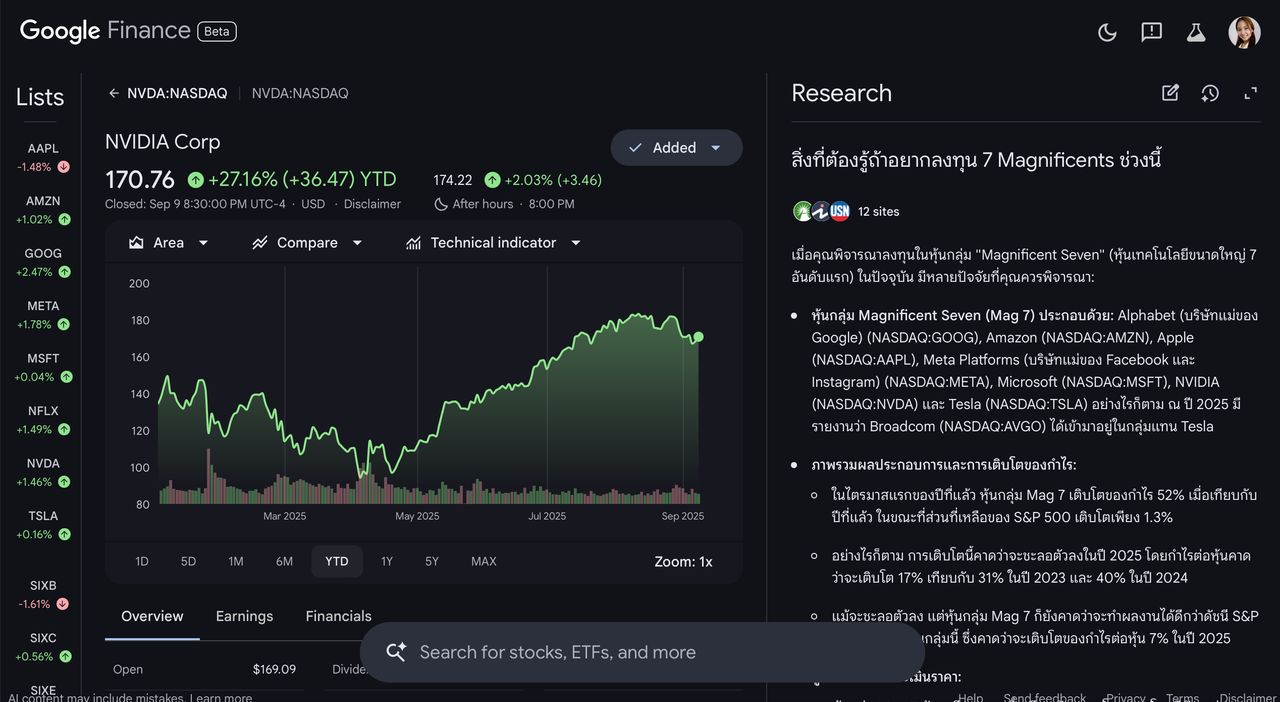
Task: Expand the Research panel to fullscreen
Action: (1250, 93)
